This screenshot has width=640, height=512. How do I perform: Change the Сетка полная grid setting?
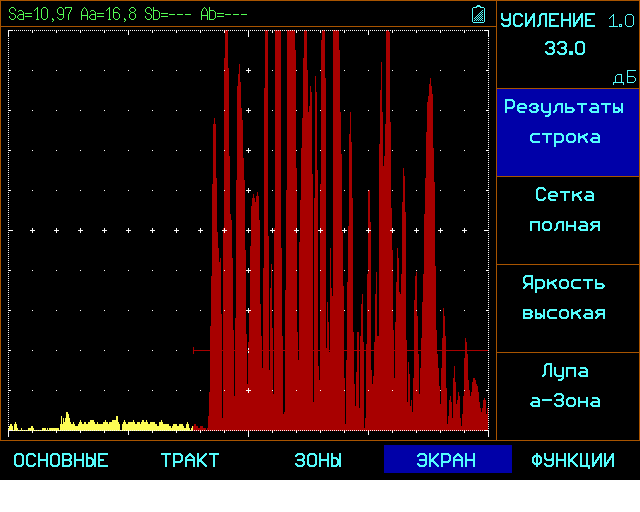tap(568, 220)
